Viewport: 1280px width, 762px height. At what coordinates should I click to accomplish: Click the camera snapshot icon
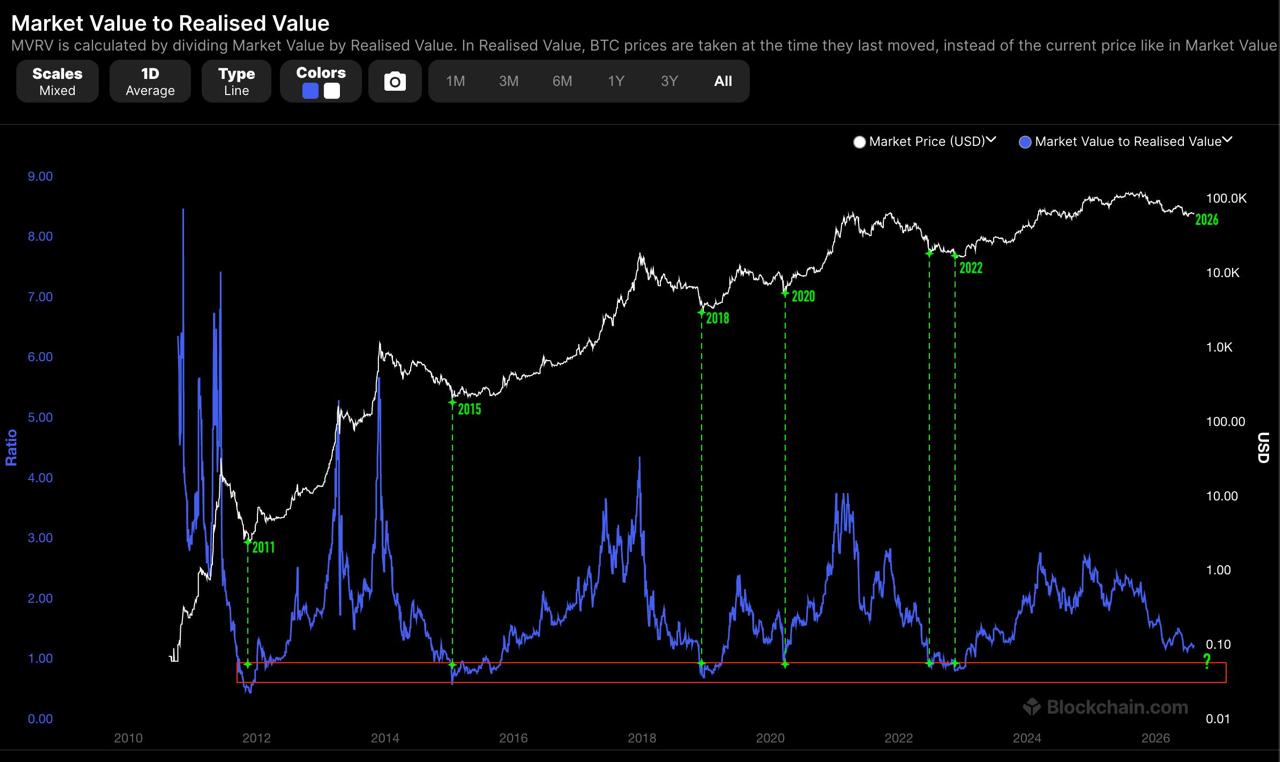pyautogui.click(x=395, y=82)
